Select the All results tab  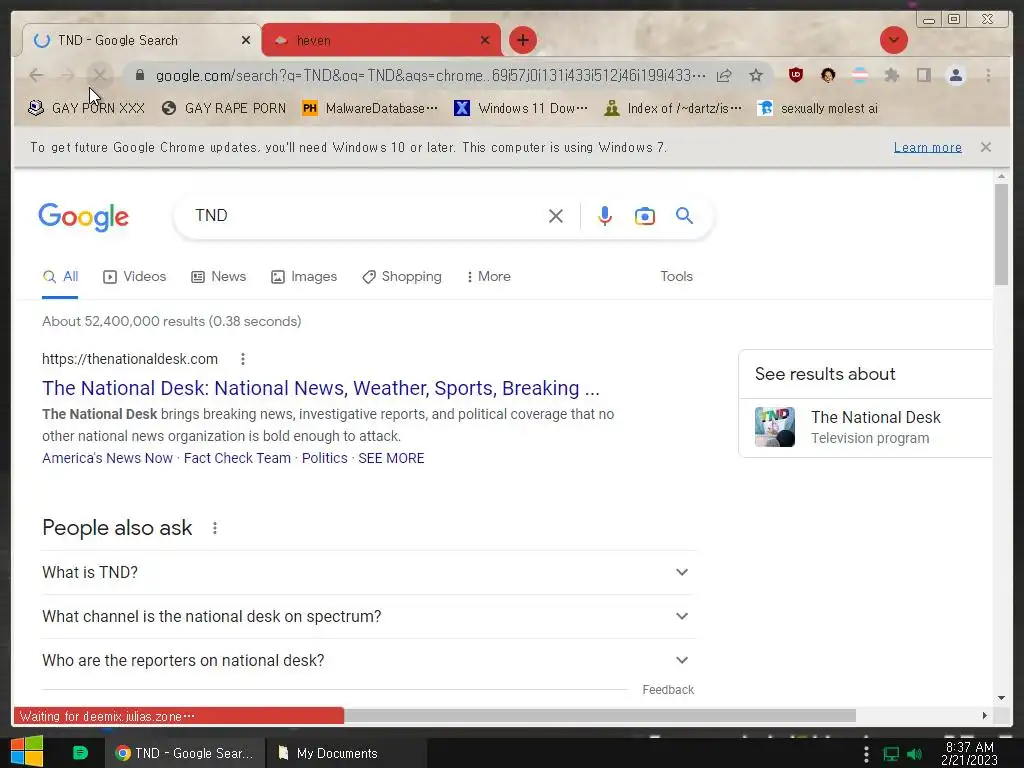(60, 276)
